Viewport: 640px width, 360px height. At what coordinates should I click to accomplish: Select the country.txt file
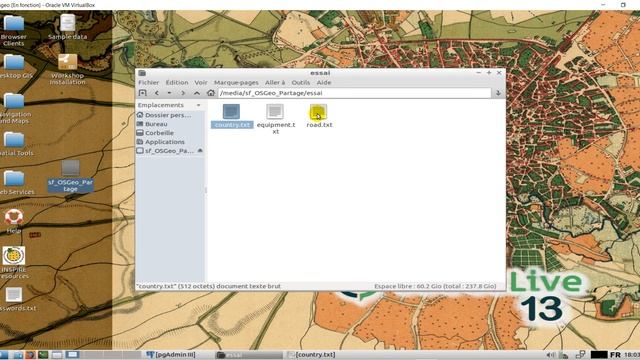click(x=232, y=116)
